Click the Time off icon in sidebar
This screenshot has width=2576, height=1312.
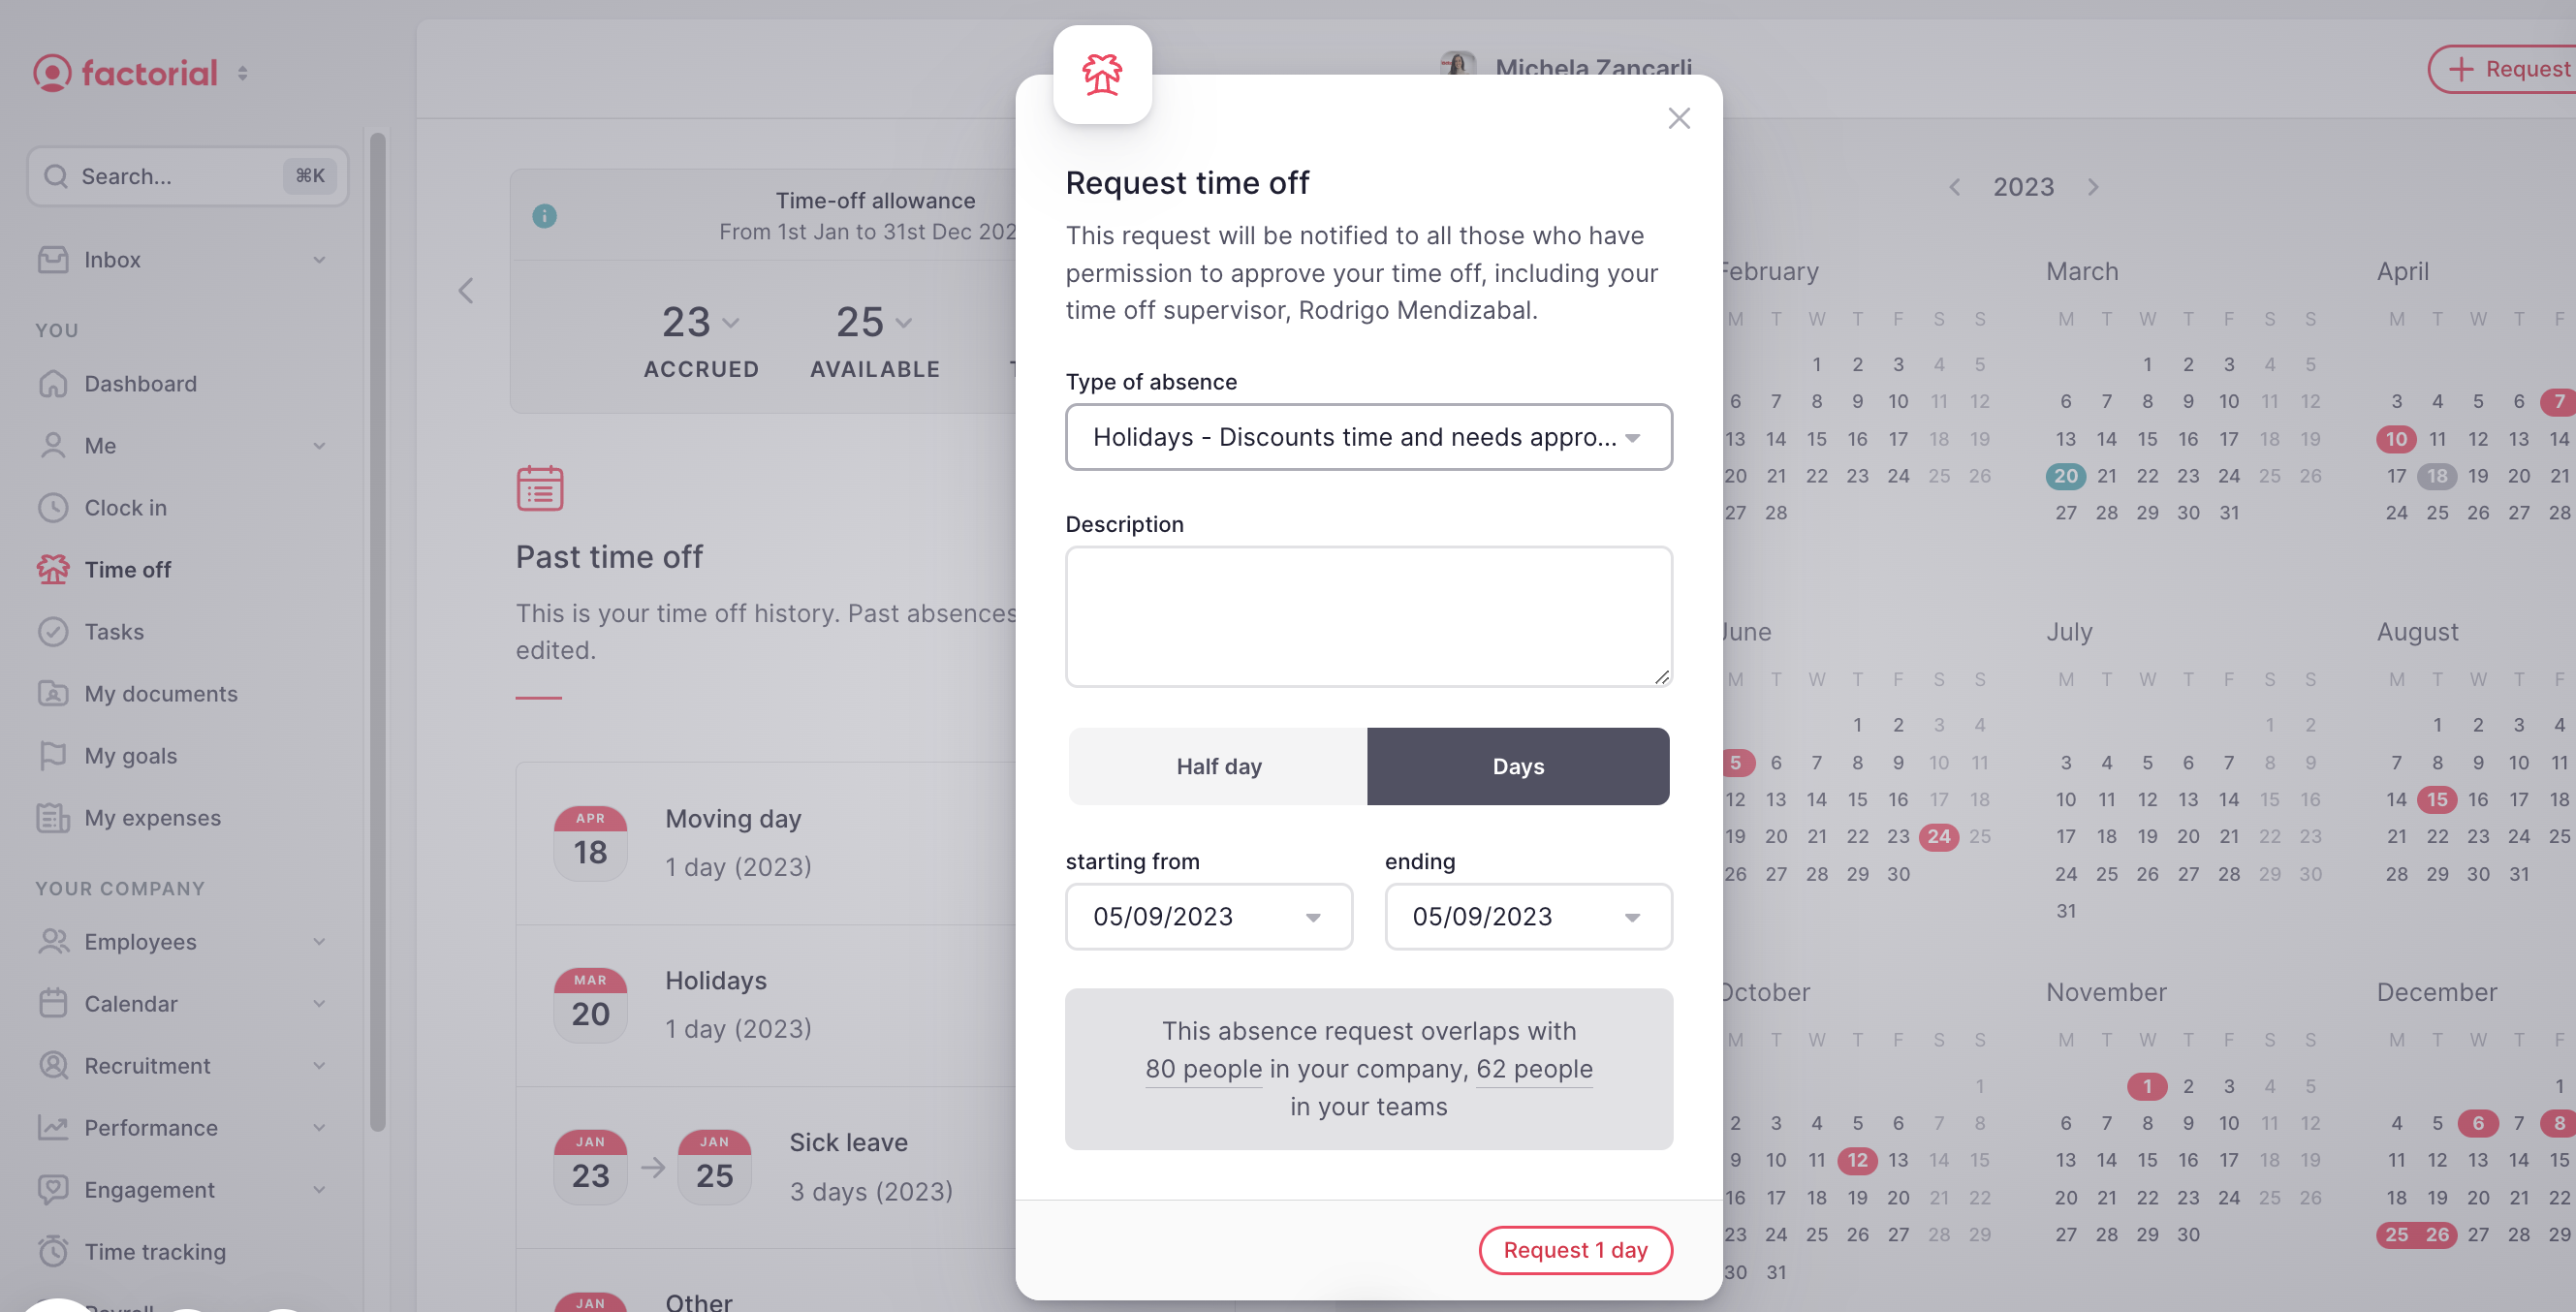pyautogui.click(x=52, y=569)
